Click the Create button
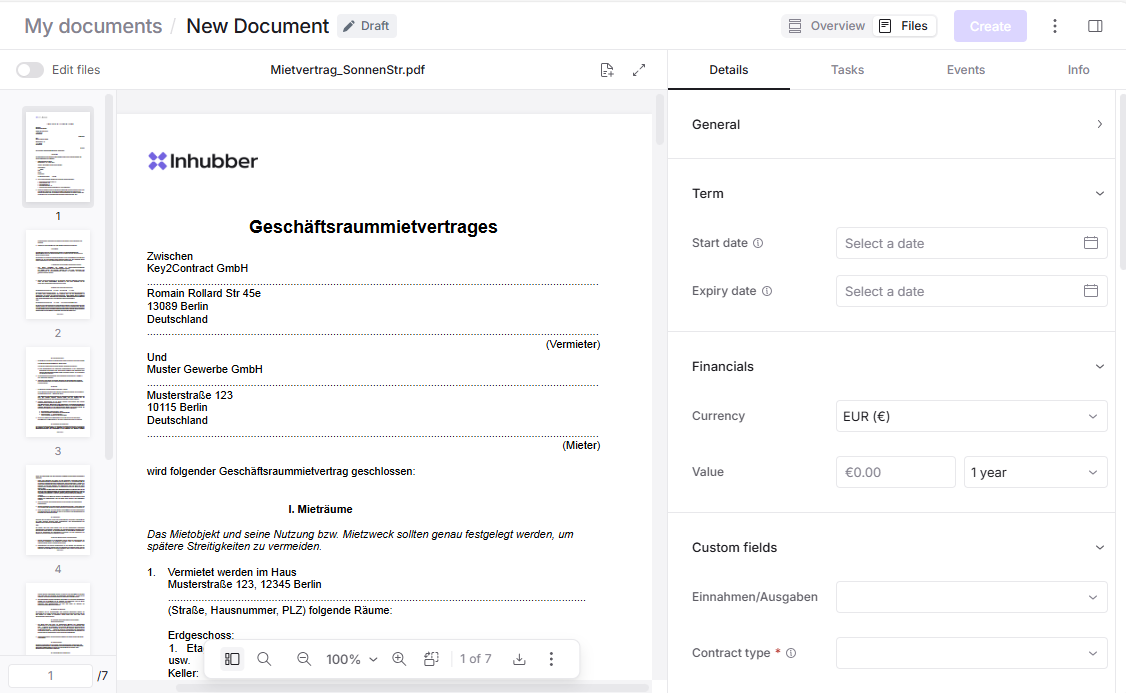Screen dimensions: 1126x693 pos(989,26)
